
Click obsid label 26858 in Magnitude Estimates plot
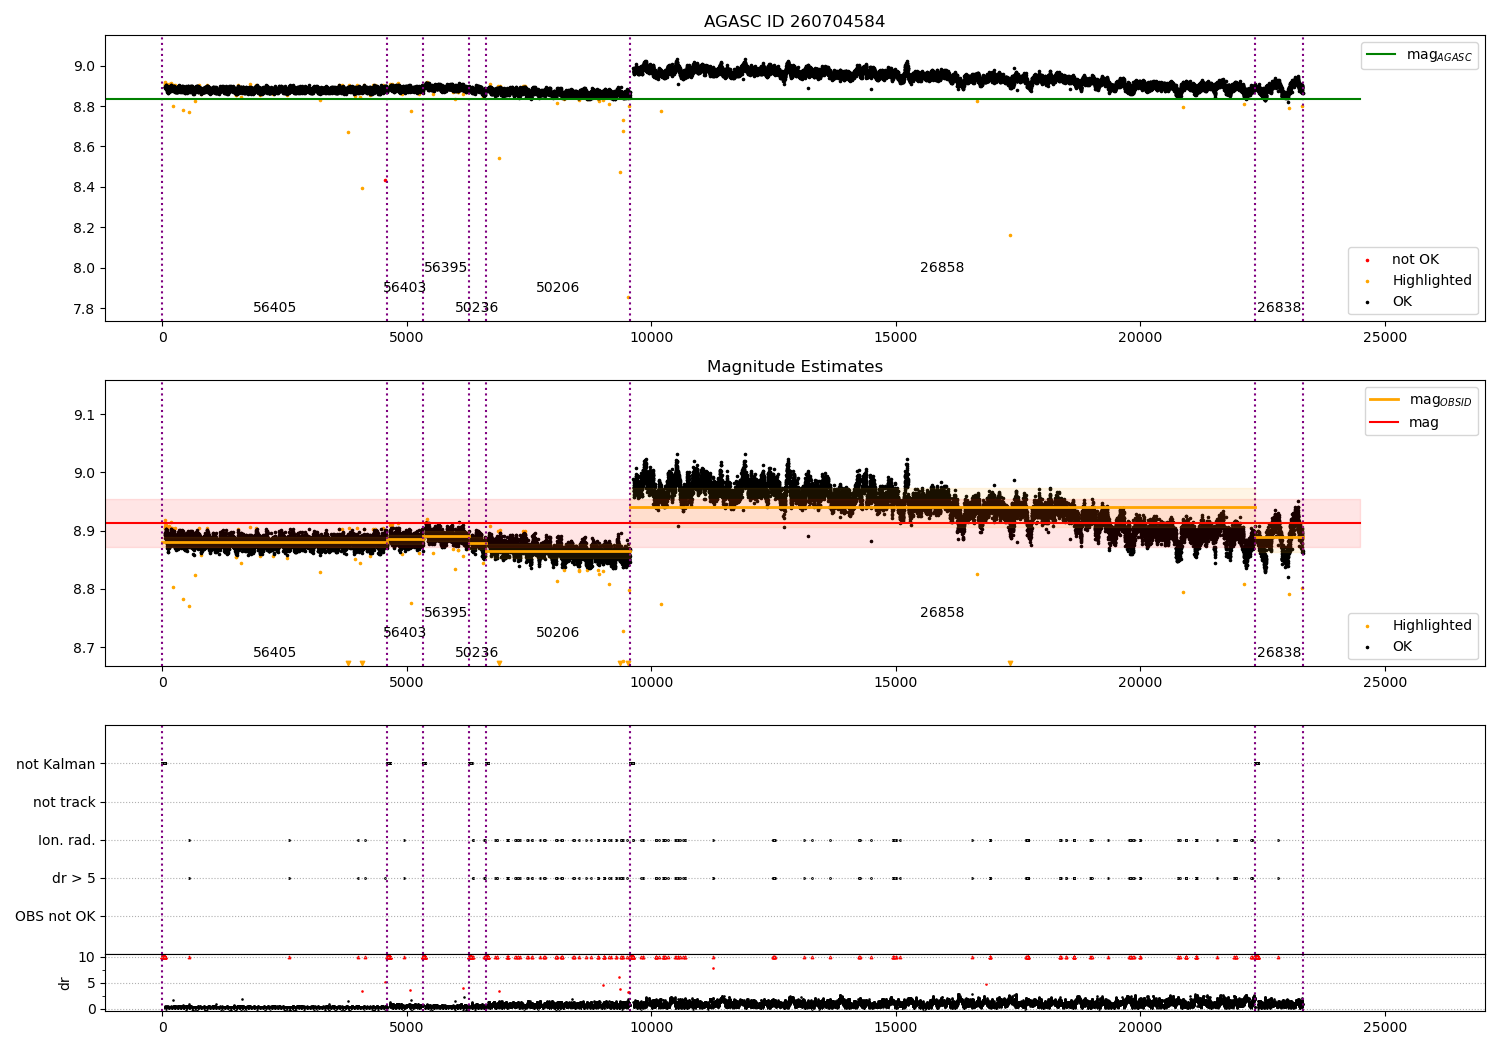942,613
